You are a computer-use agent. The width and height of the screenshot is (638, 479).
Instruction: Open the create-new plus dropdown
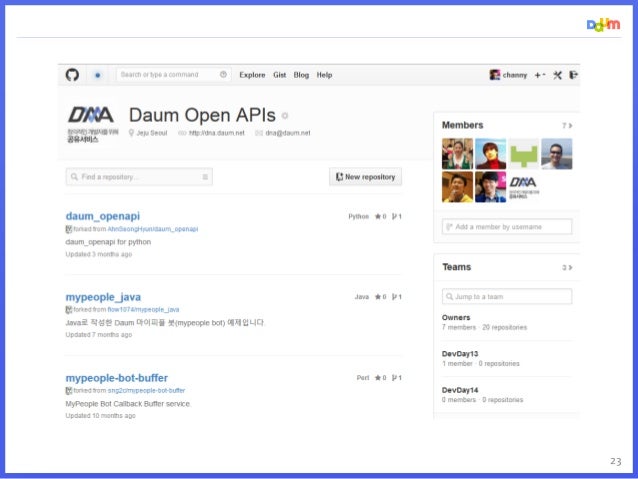click(x=540, y=75)
